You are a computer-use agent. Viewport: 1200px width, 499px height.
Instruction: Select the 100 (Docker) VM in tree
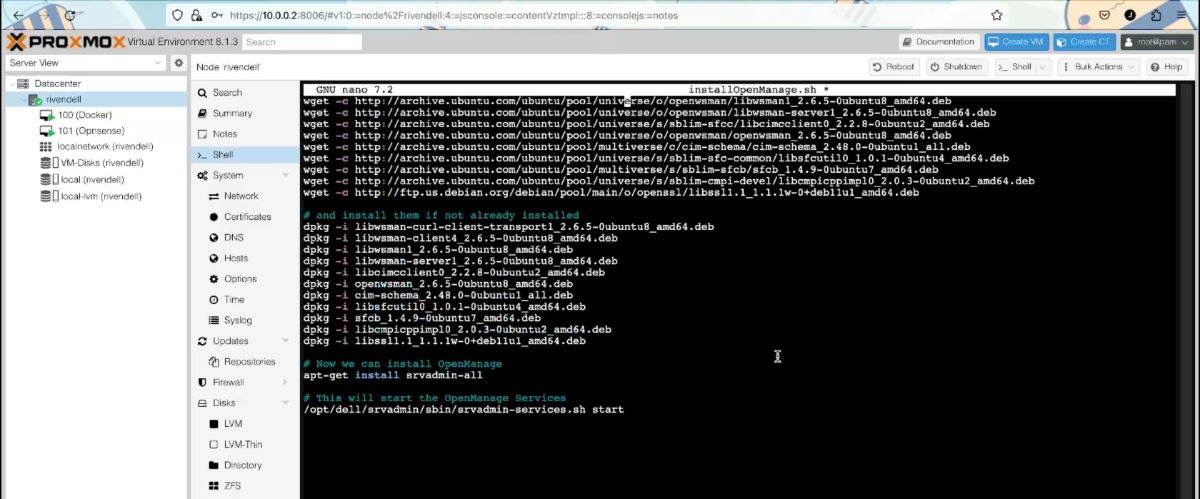pos(85,115)
